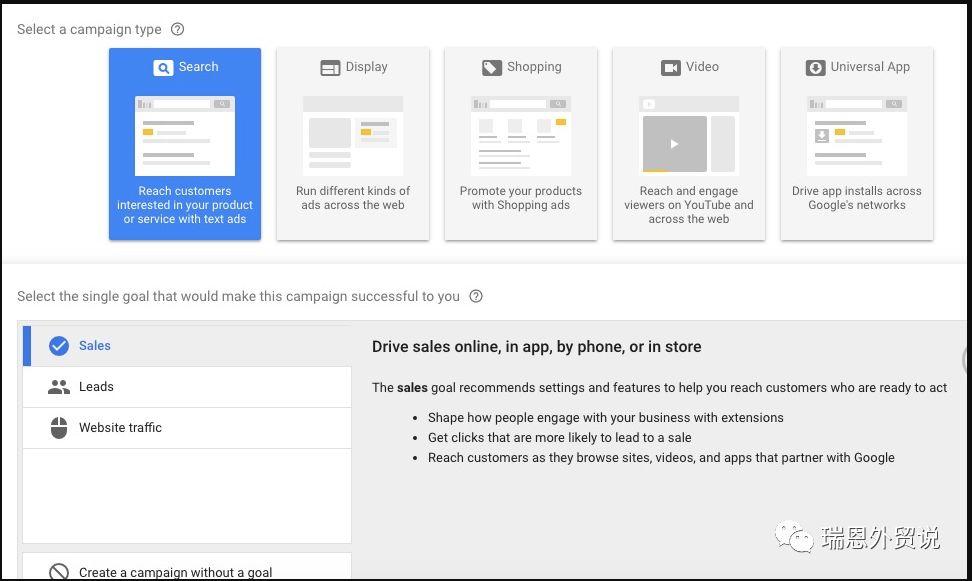Click the Display campaign icon
Viewport: 972px width, 581px height.
330,68
